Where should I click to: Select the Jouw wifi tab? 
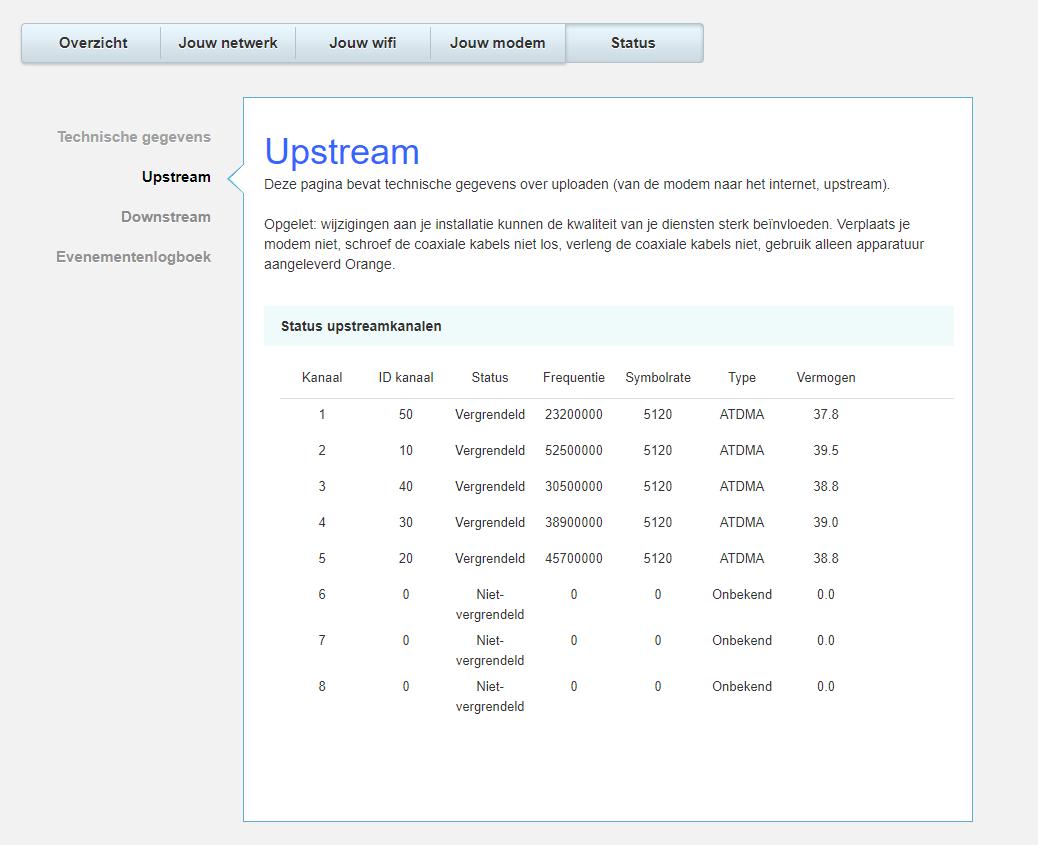coord(363,43)
